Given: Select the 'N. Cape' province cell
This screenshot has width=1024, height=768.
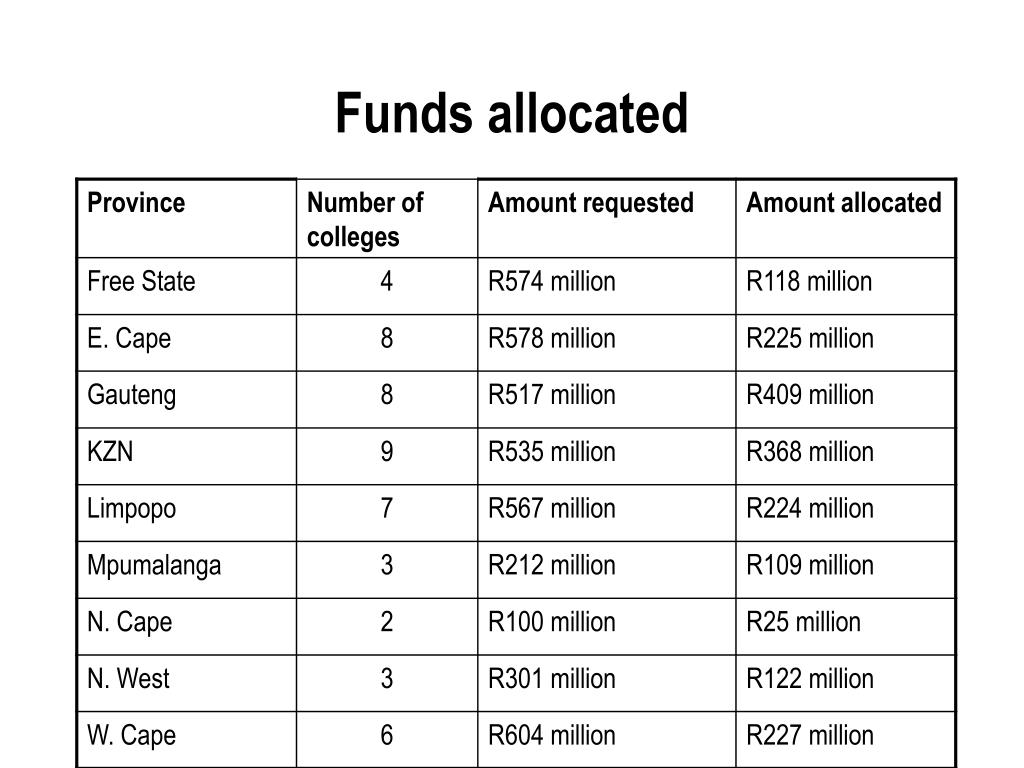Looking at the screenshot, I should [x=187, y=626].
